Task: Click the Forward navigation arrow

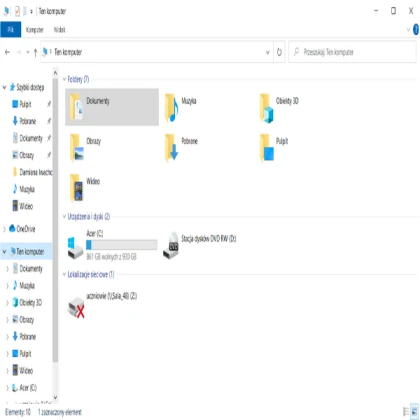Action: pos(19,52)
